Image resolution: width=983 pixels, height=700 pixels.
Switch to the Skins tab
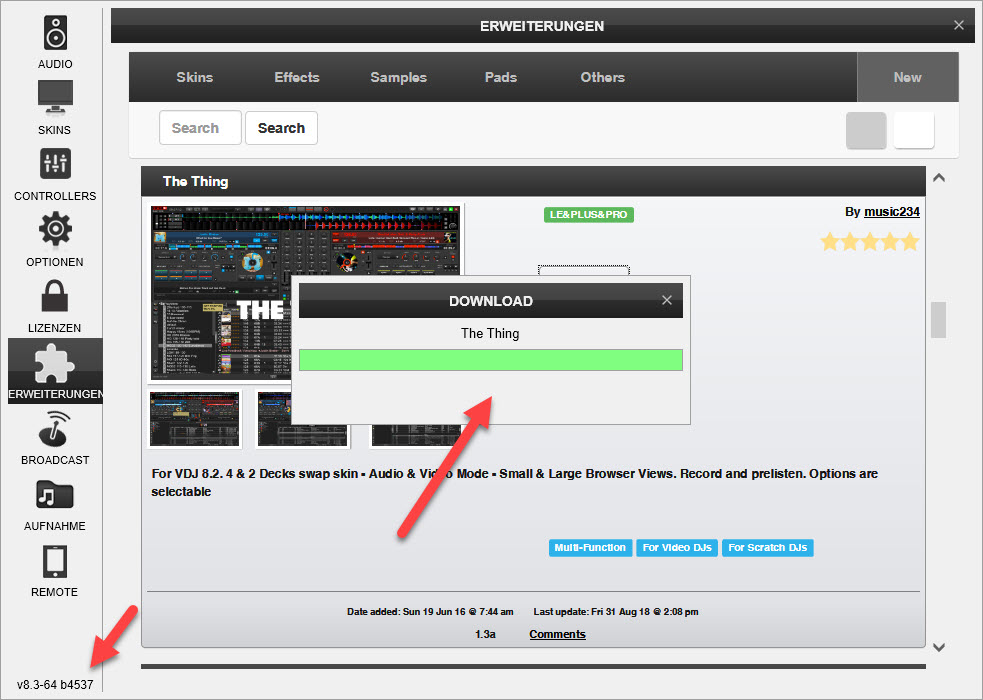194,77
